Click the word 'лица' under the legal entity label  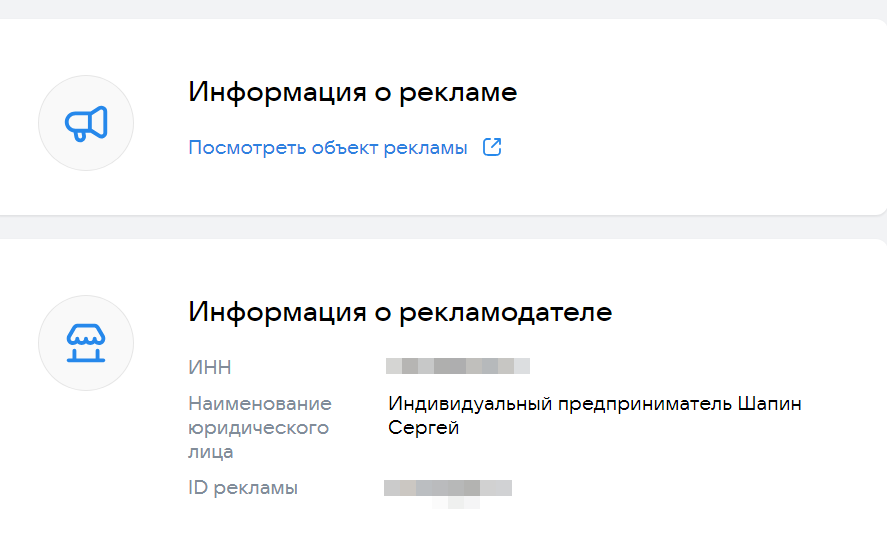211,452
